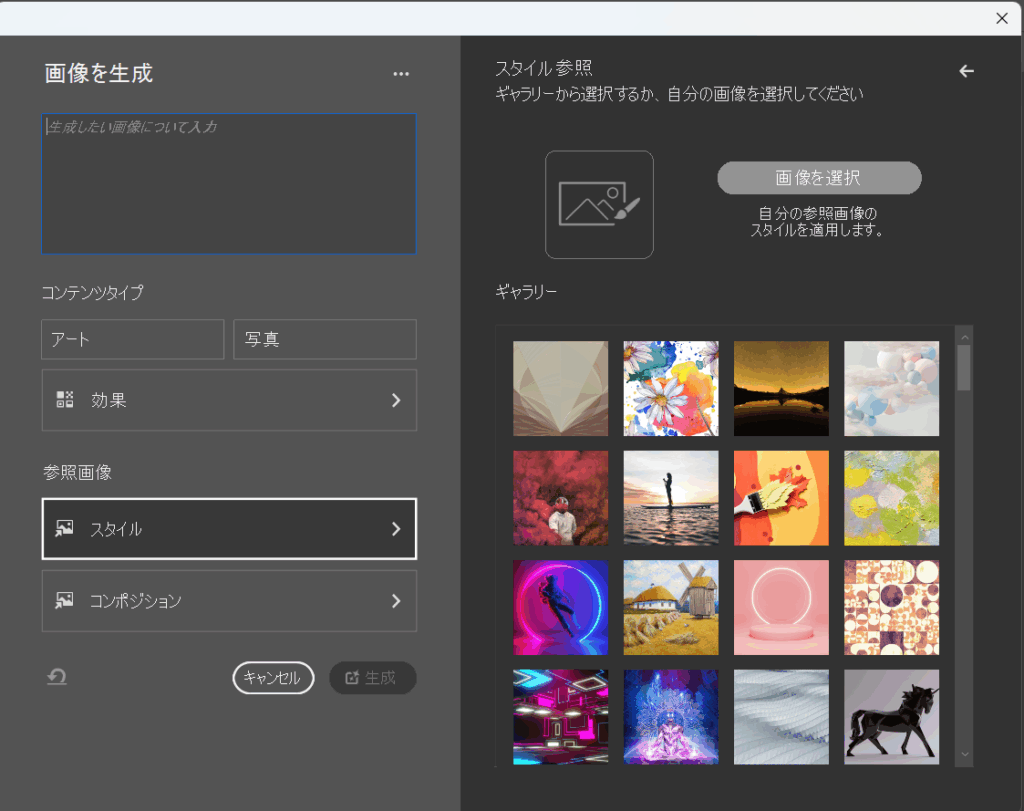Screen dimensions: 1024x811
Task: Click the reset icon beside Cancel button
Action: point(57,677)
